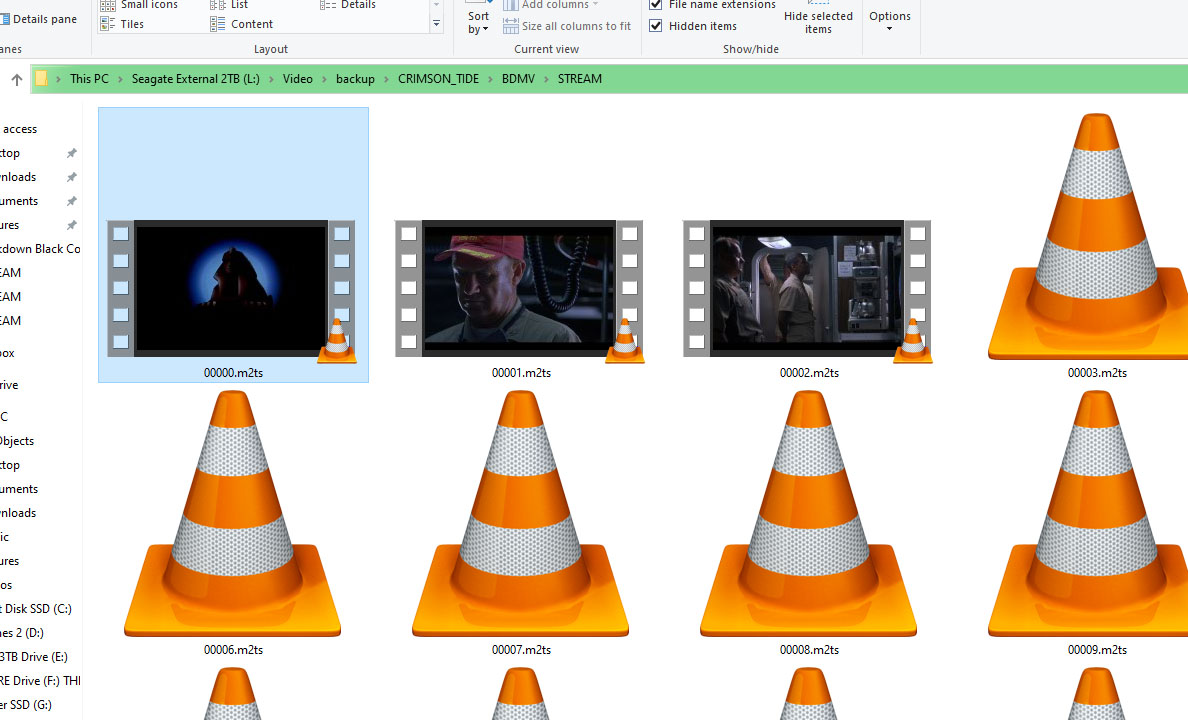Select the 00001.m2ts video thumbnail
Viewport: 1188px width, 720px height.
pyautogui.click(x=519, y=289)
